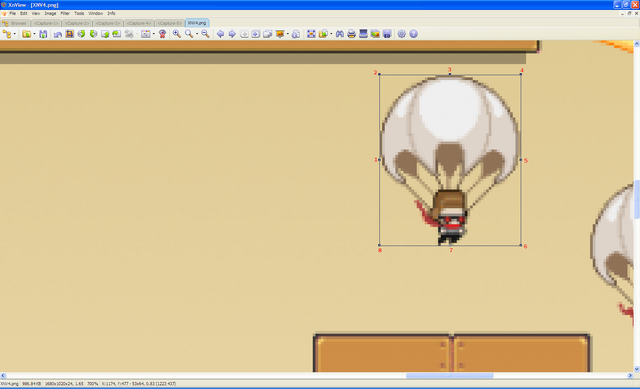Click the Scanner acquire icon
640x389 pixels.
363,34
